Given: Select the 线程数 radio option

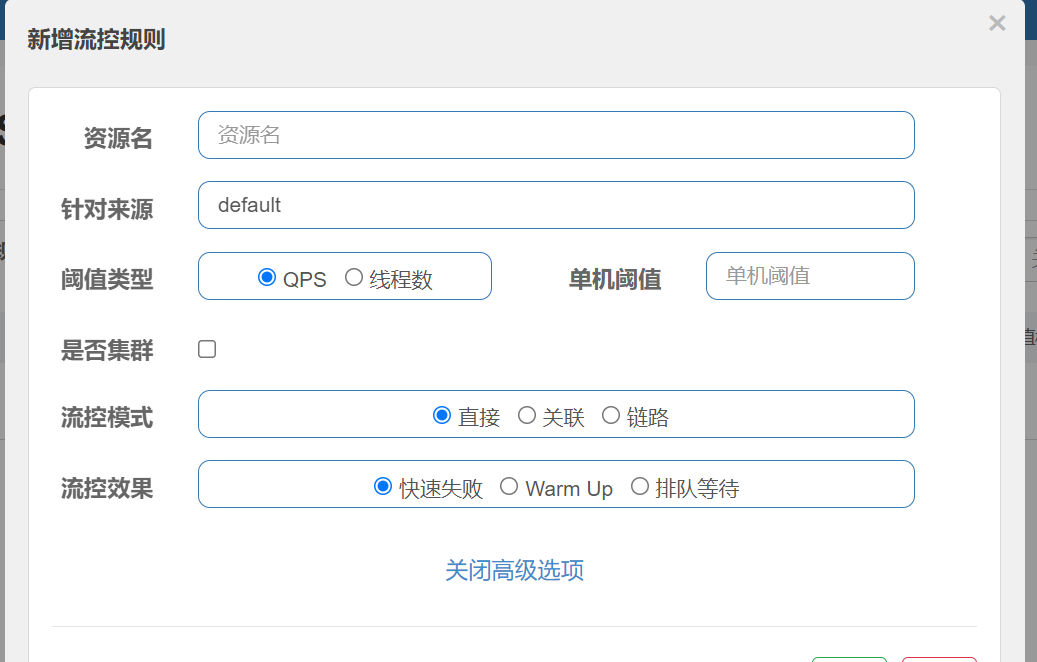Looking at the screenshot, I should (x=354, y=278).
